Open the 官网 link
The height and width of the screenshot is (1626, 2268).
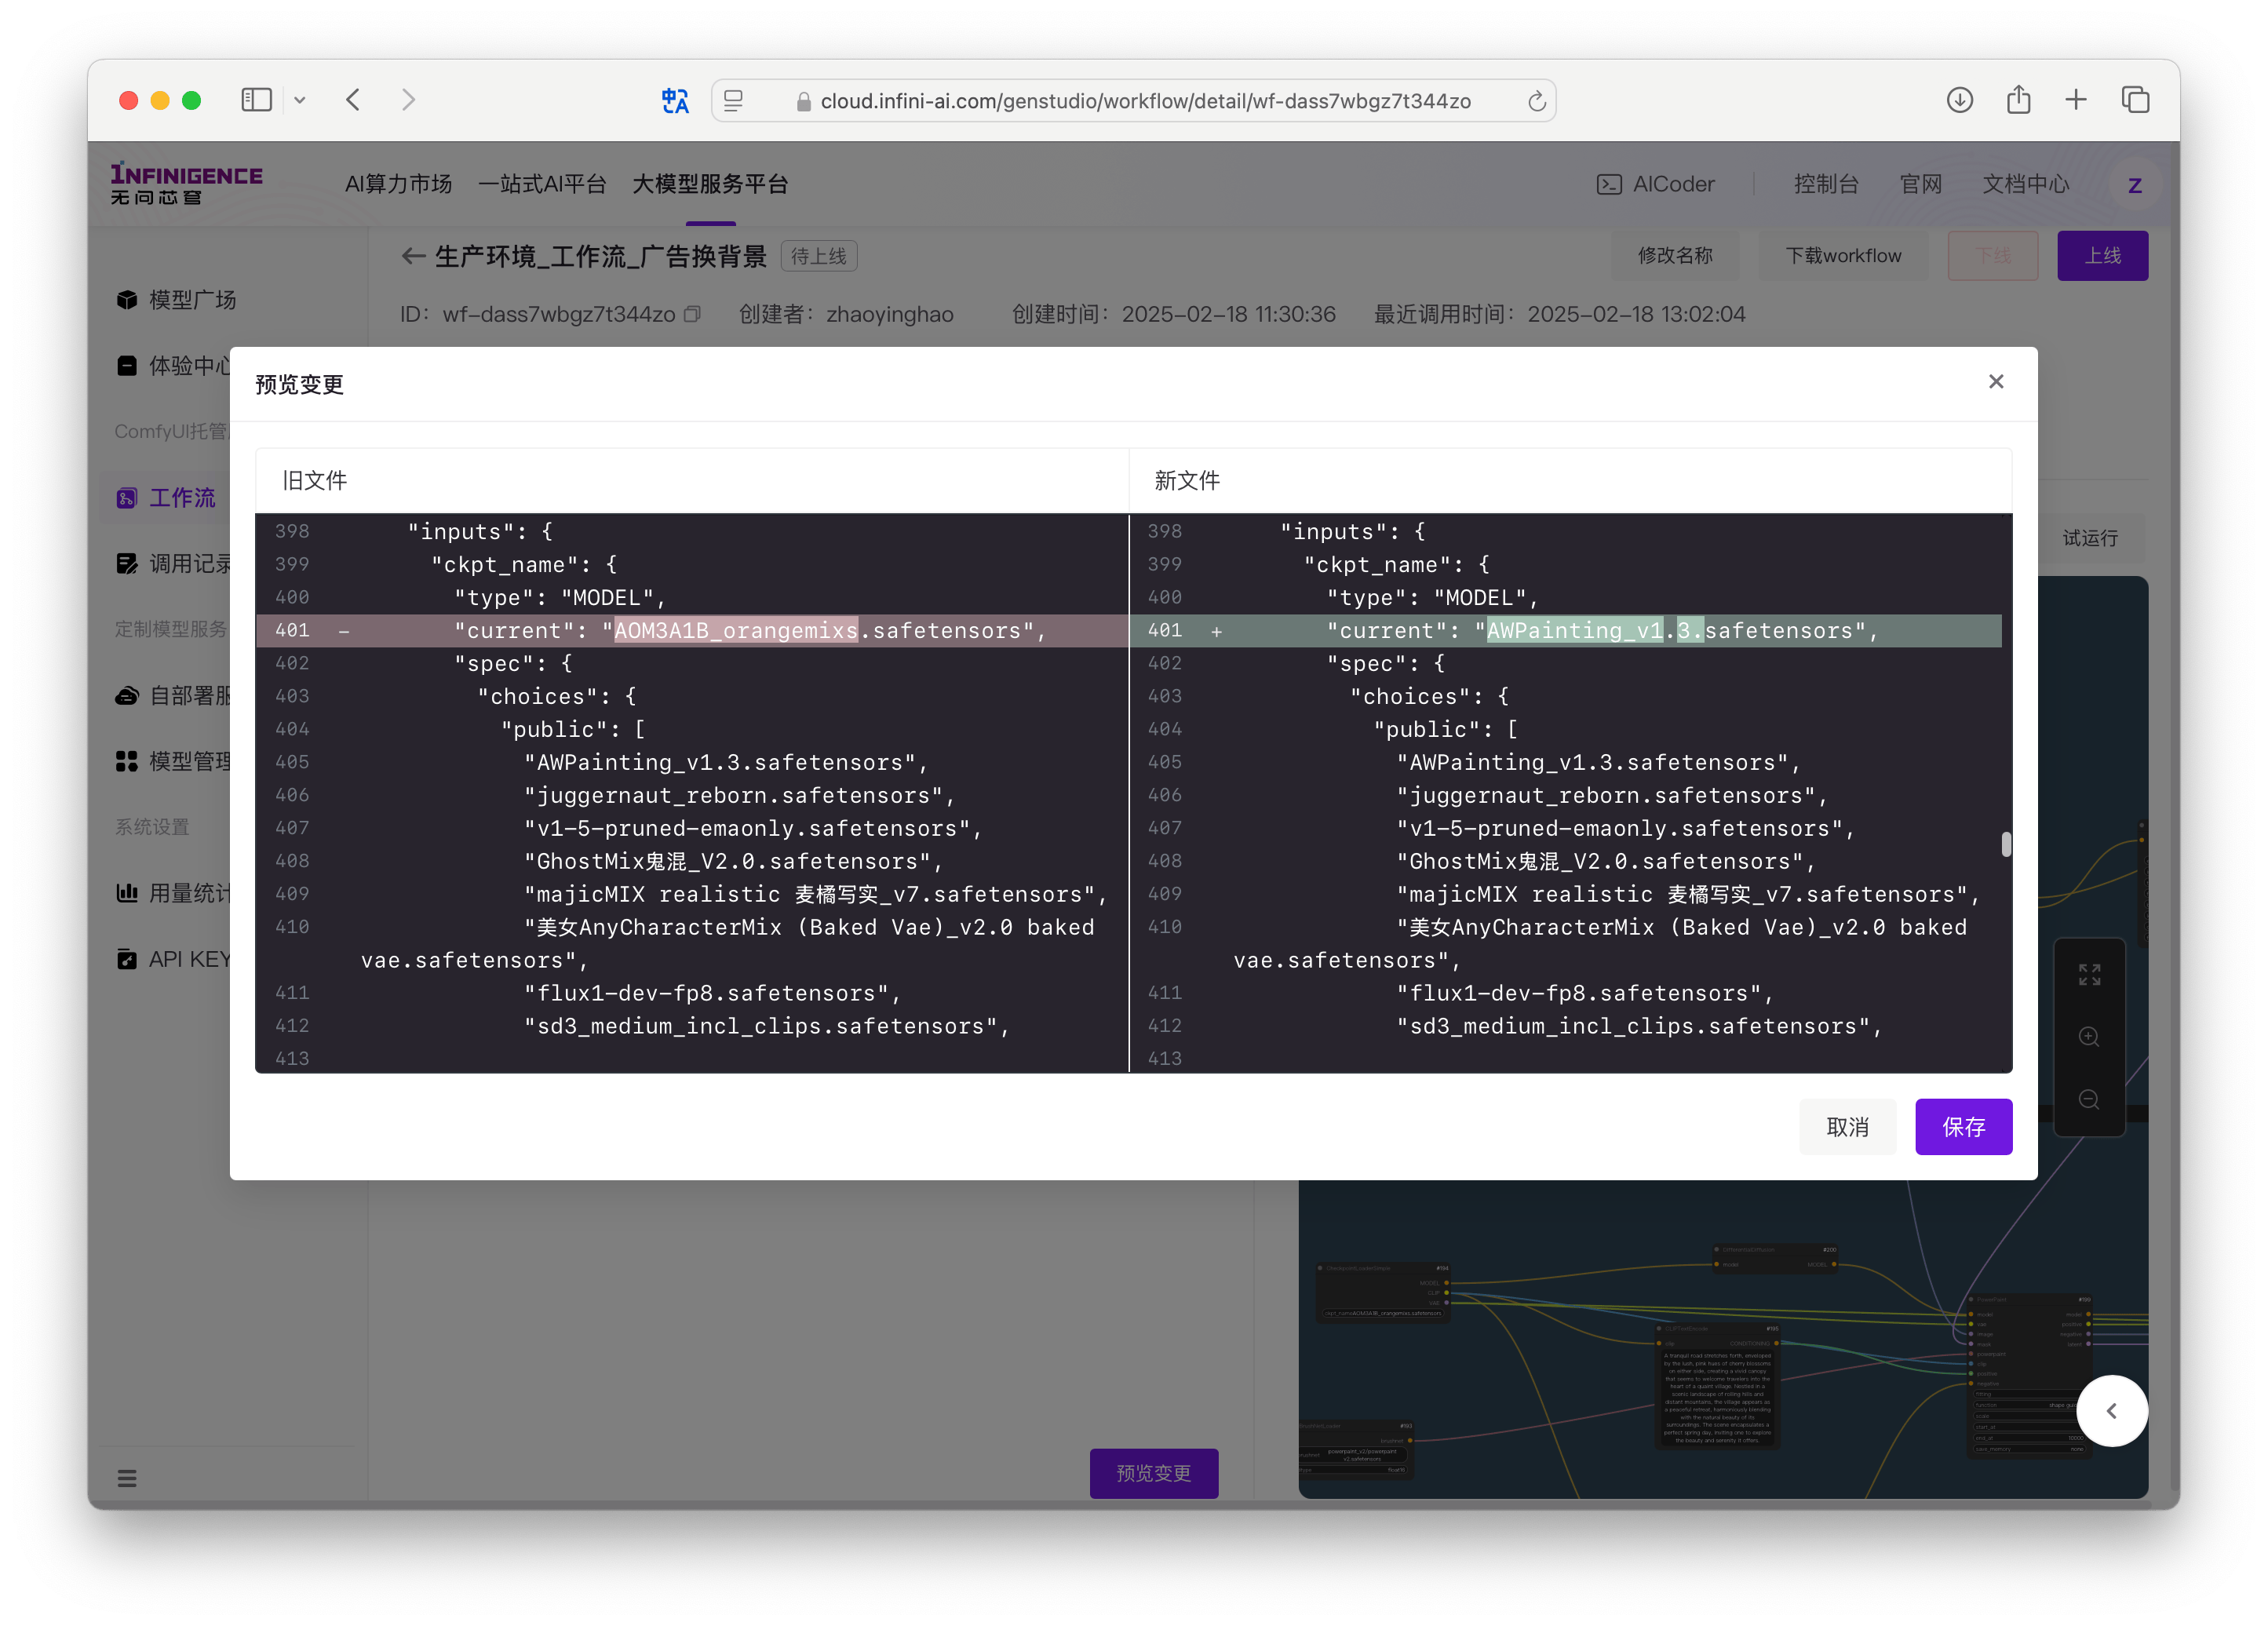pos(1920,184)
